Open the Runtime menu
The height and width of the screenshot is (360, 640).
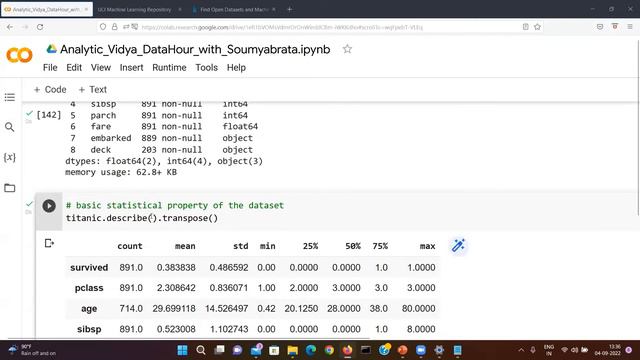(169, 68)
